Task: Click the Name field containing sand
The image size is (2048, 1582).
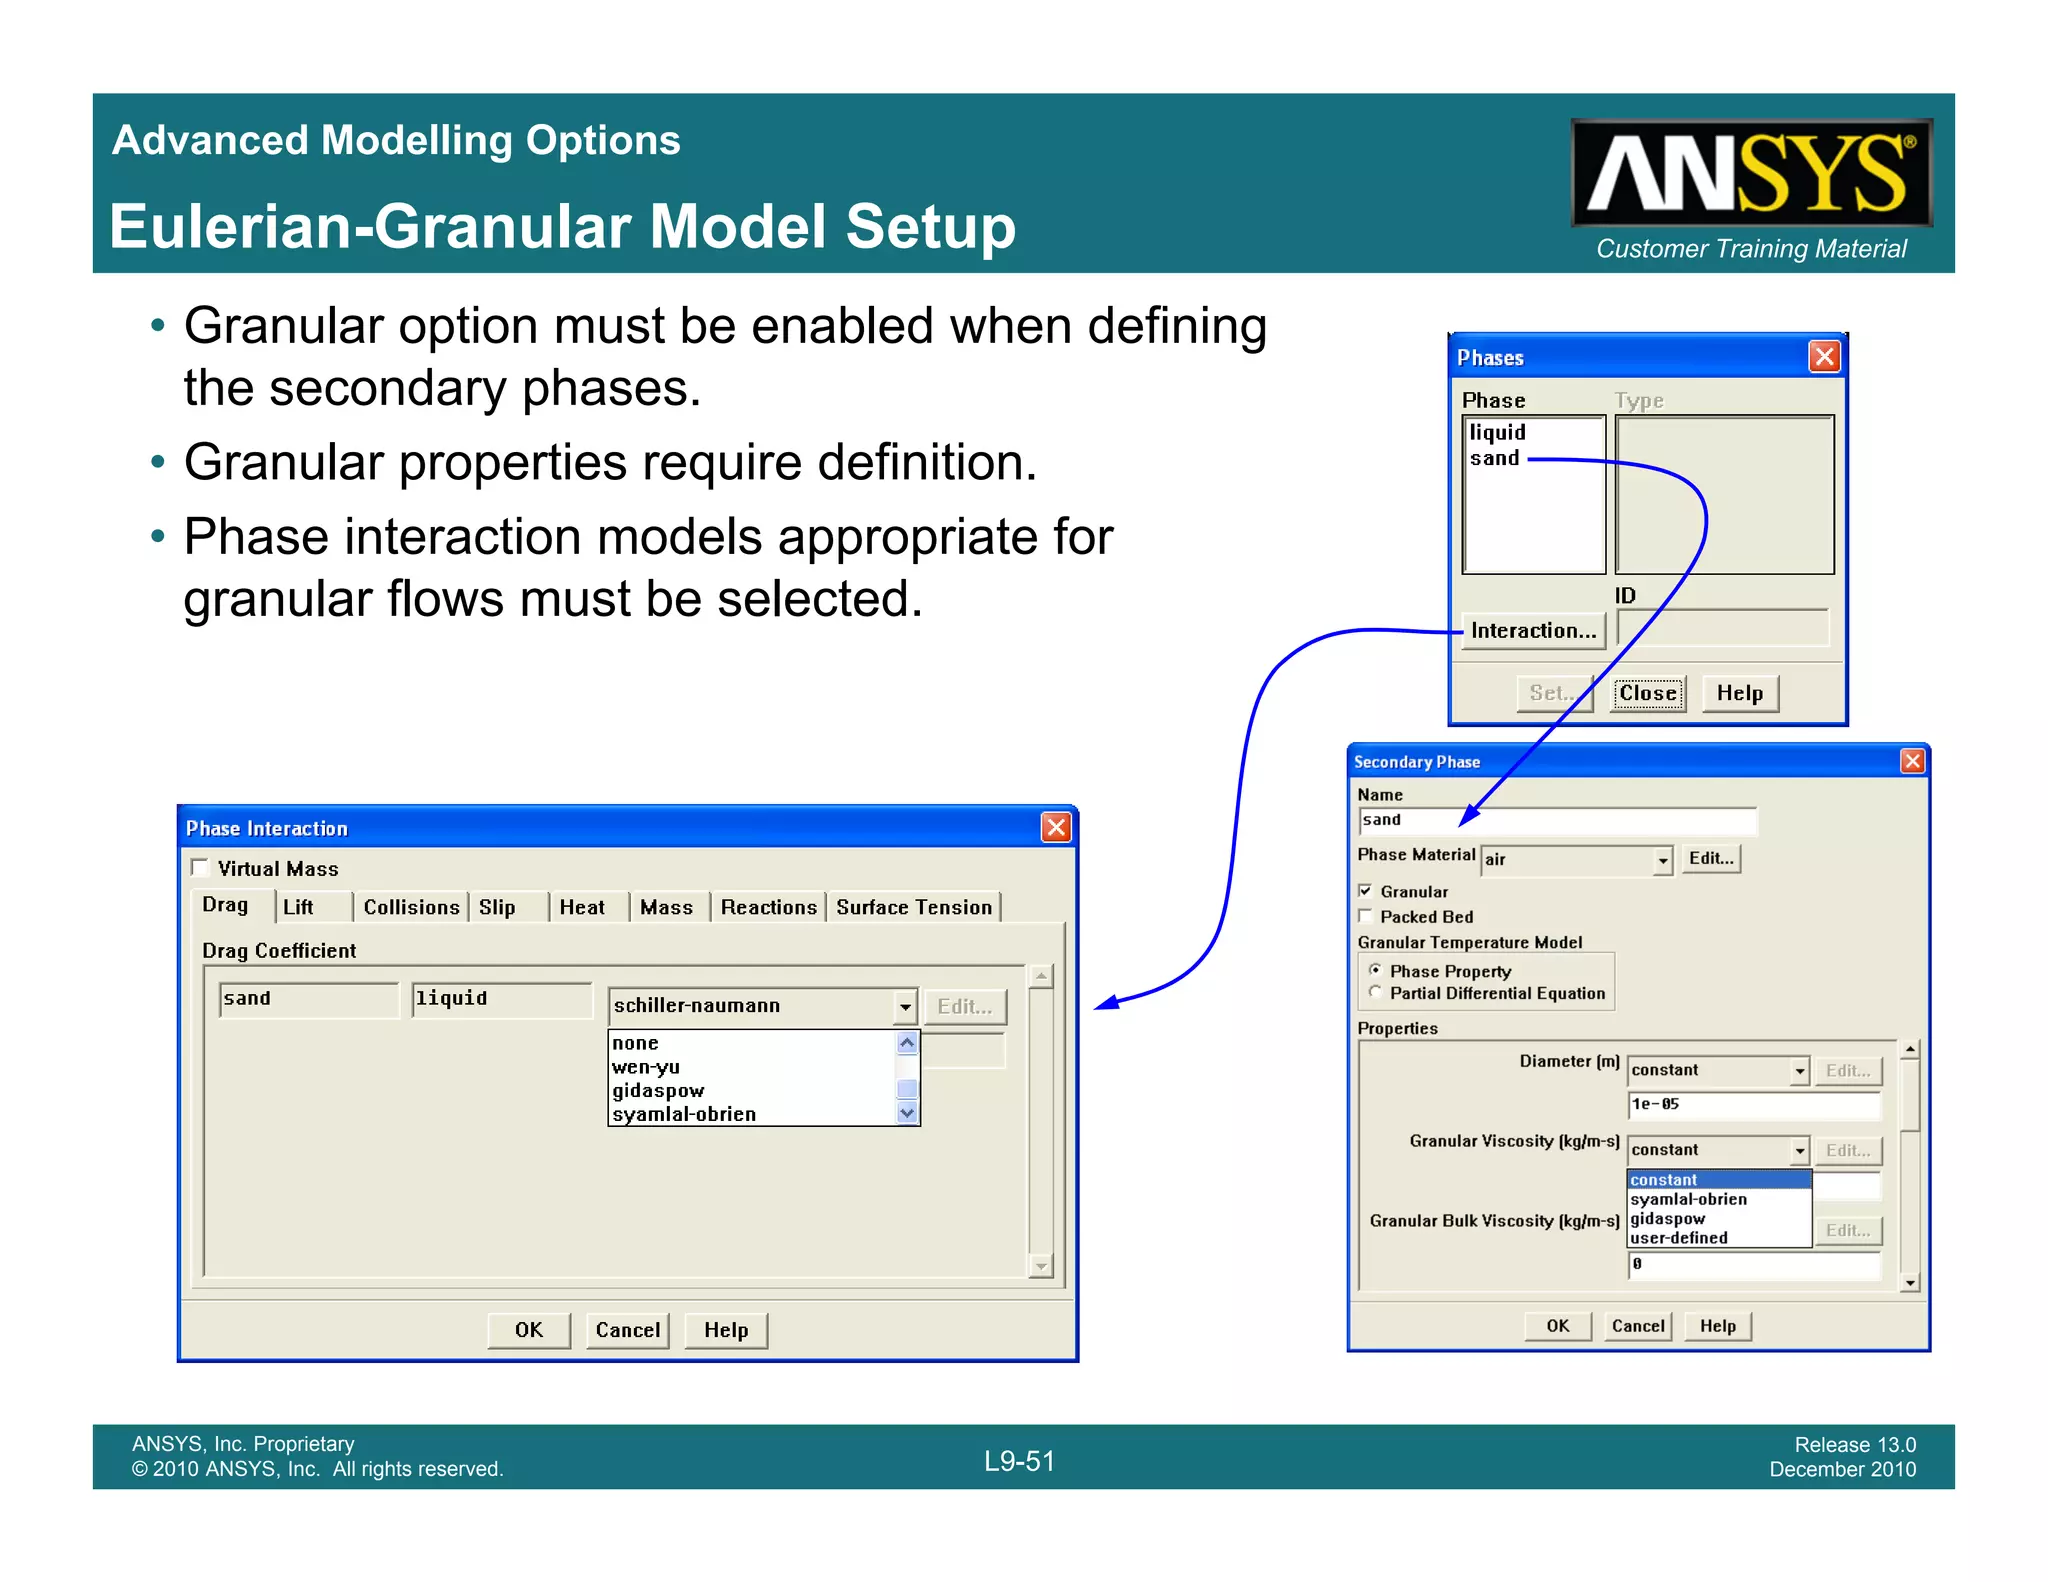Action: [1557, 821]
